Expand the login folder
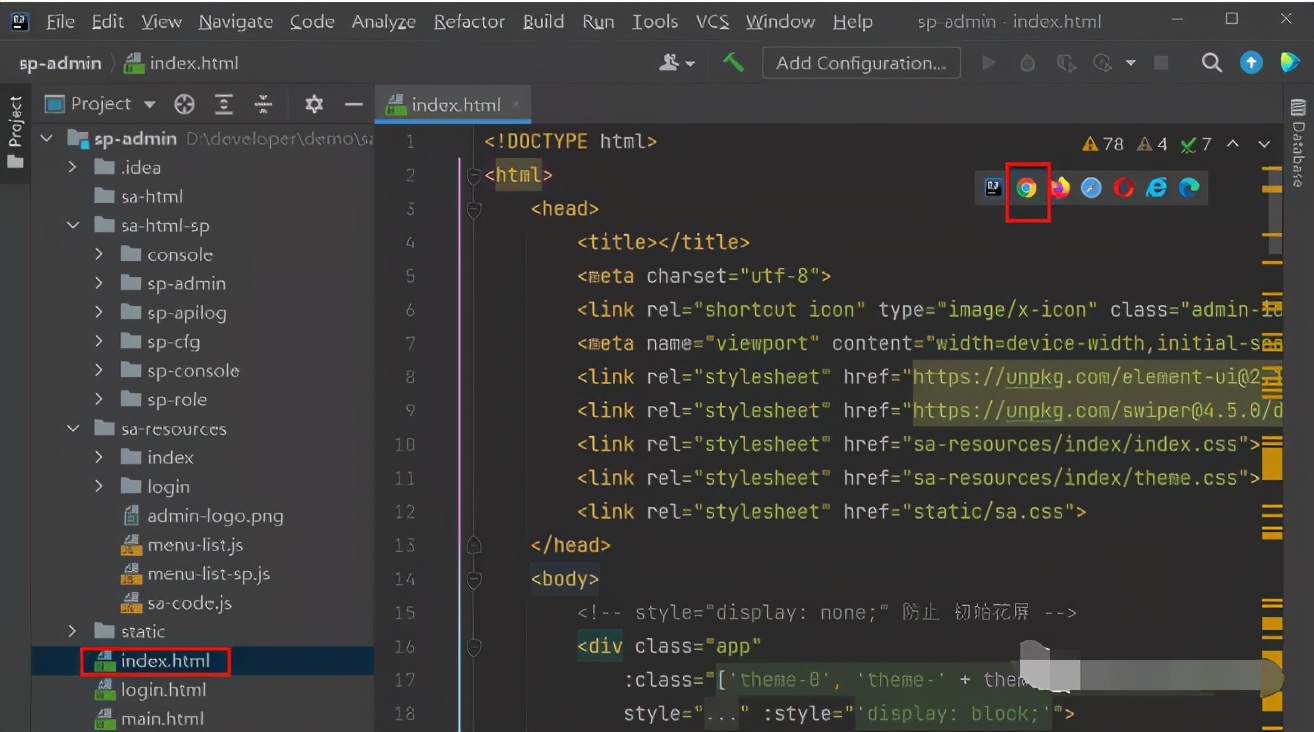The height and width of the screenshot is (732, 1314). coord(99,486)
